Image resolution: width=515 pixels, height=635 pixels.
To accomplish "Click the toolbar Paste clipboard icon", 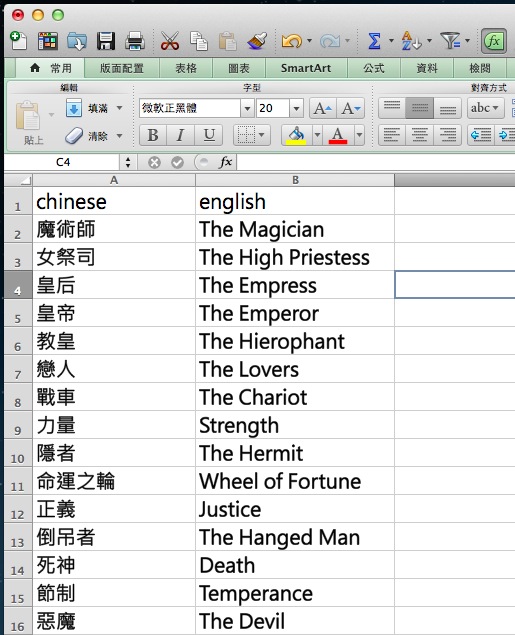I will (227, 41).
